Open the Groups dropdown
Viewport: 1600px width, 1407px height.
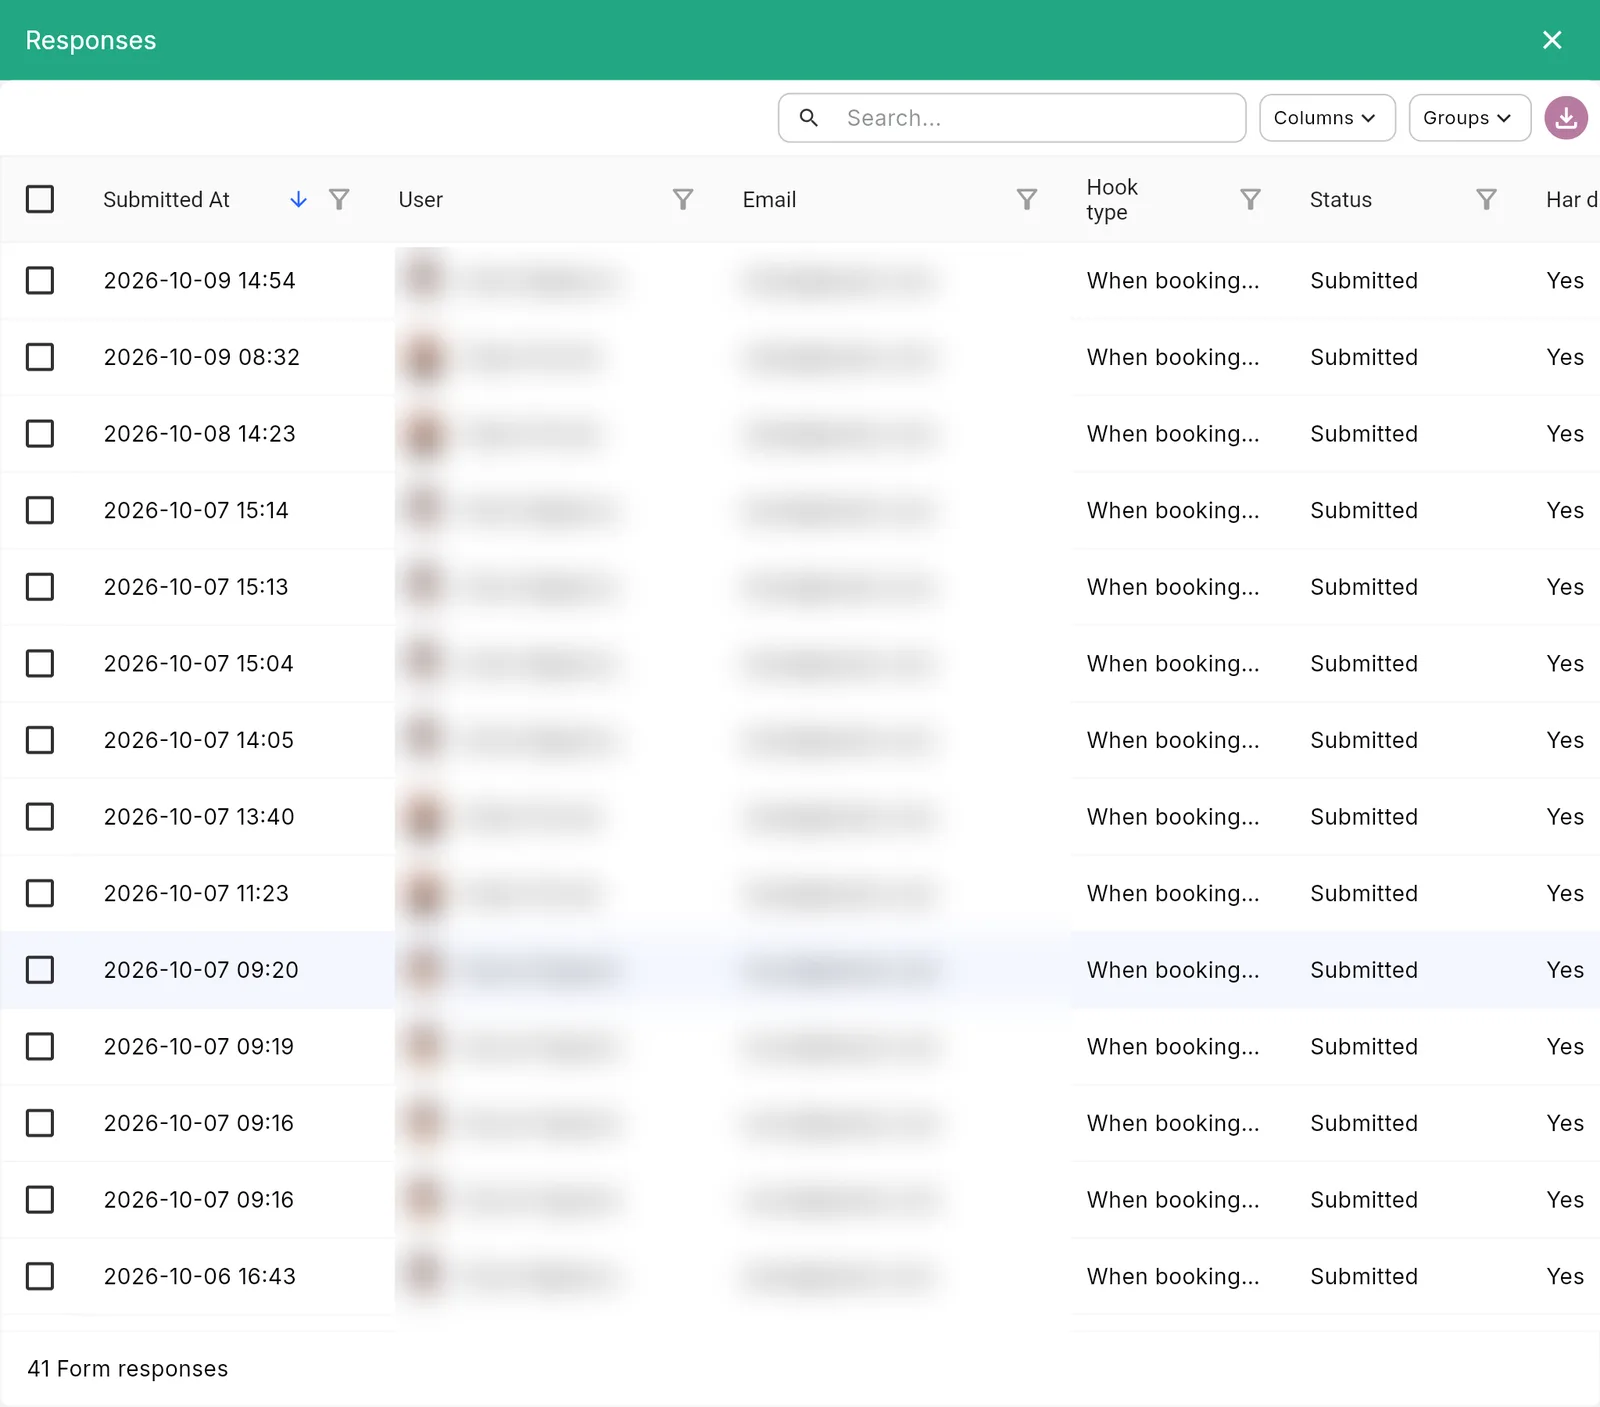click(x=1469, y=118)
